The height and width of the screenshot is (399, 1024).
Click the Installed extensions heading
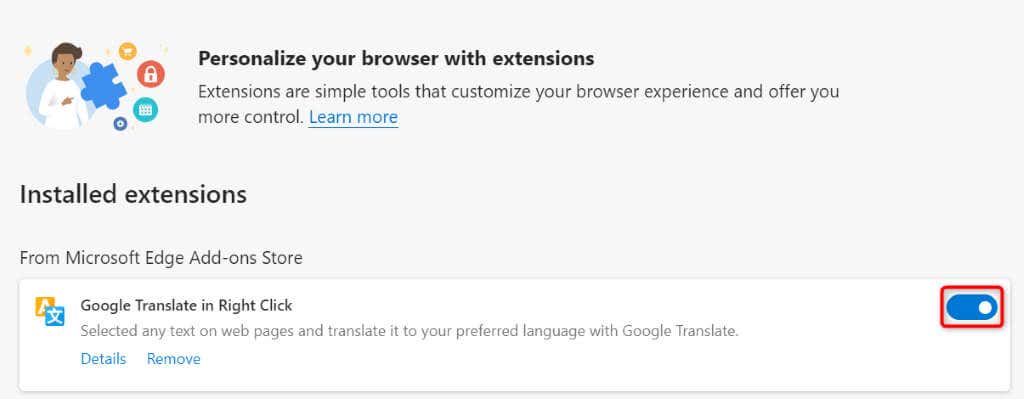pyautogui.click(x=133, y=195)
